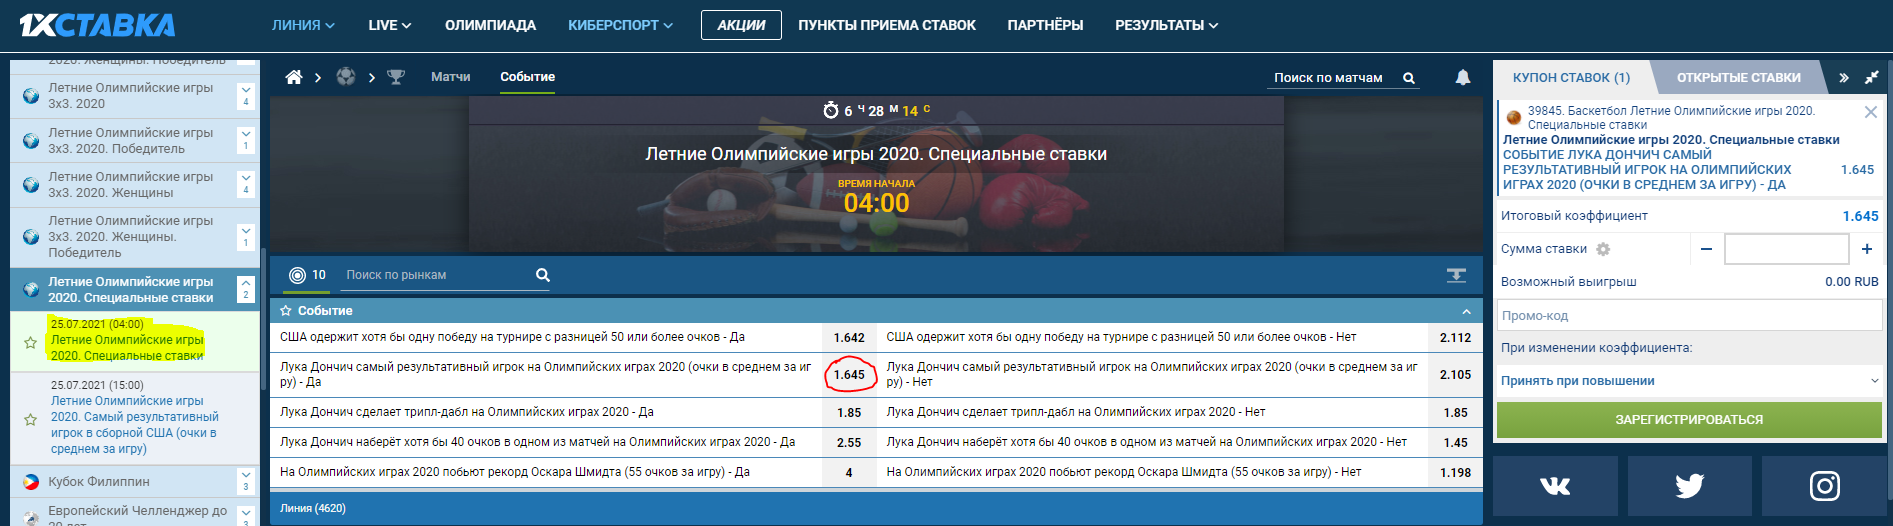Open Instagram social network link
Image resolution: width=1893 pixels, height=526 pixels.
(1824, 486)
